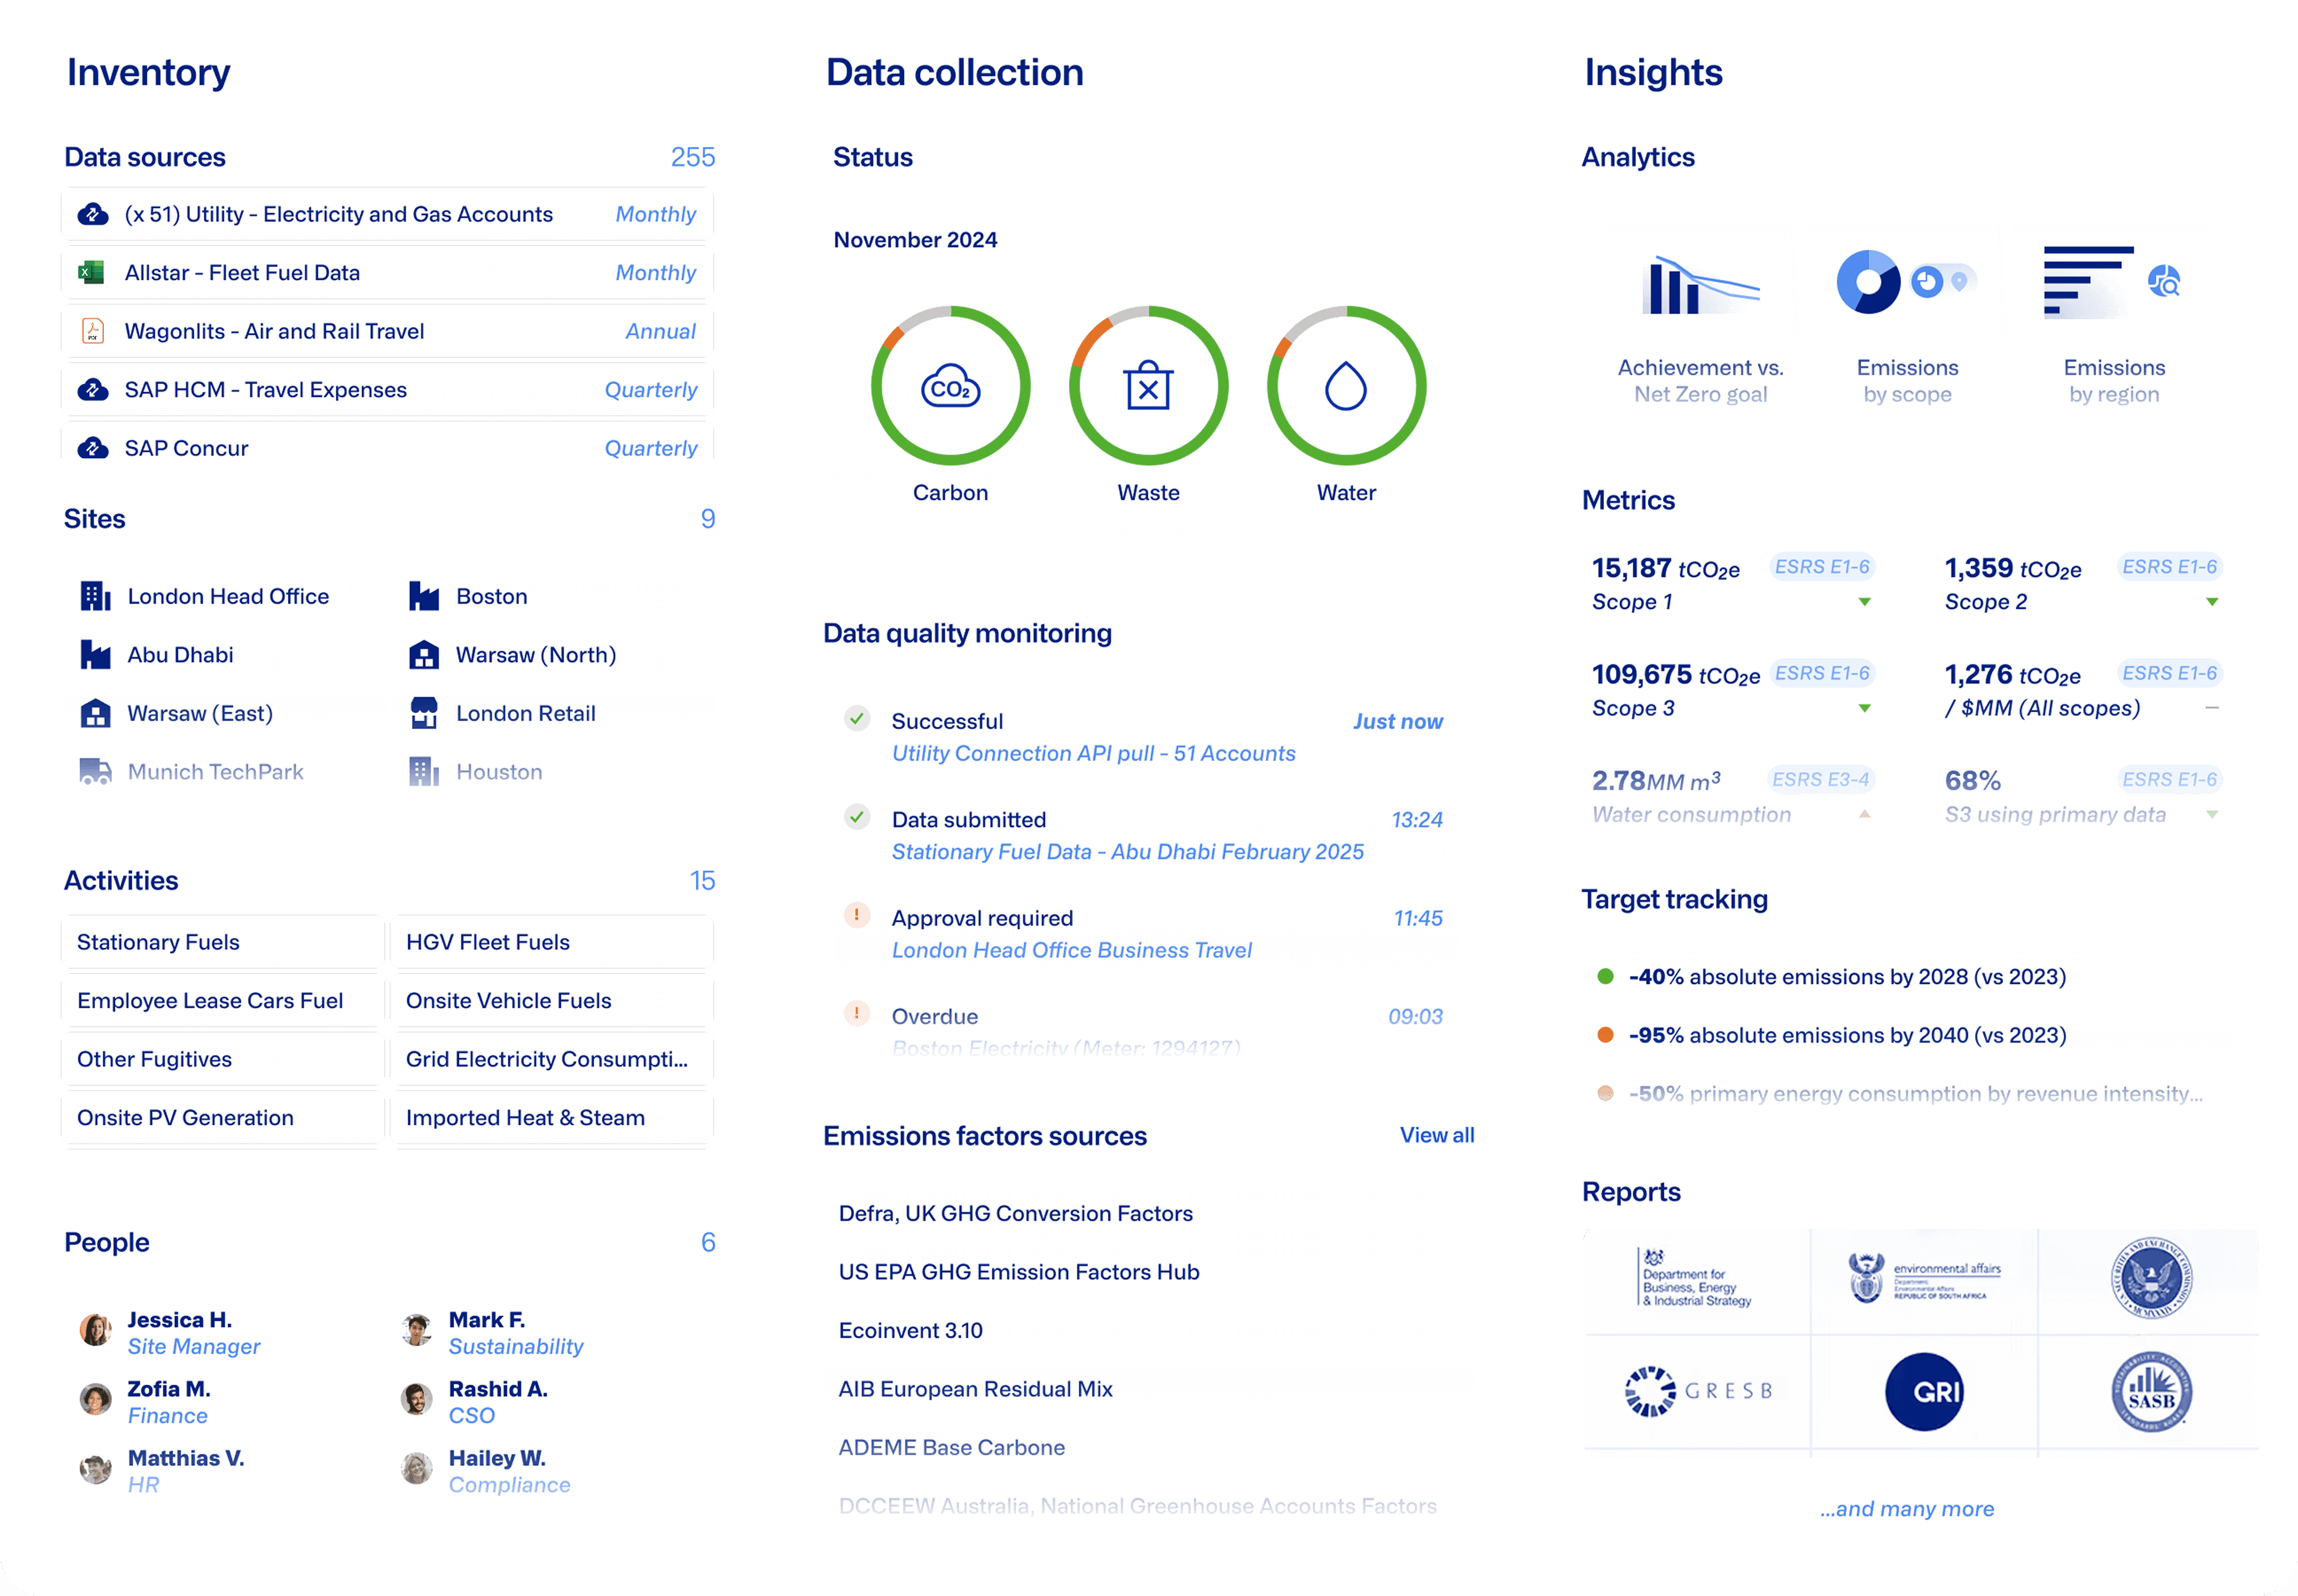The image size is (2298, 1596).
Task: Open Utility Connection API pull link
Action: click(1093, 753)
